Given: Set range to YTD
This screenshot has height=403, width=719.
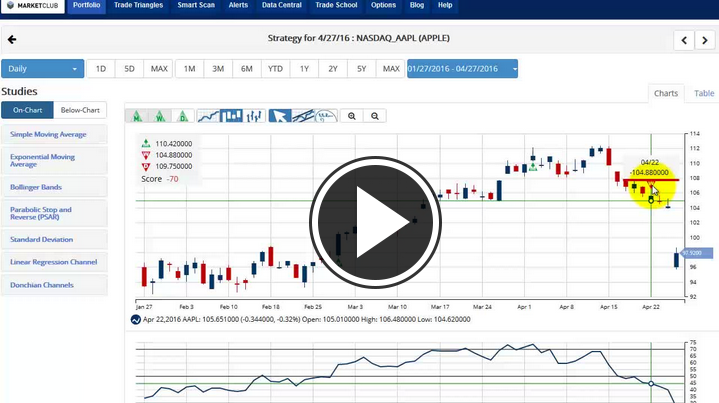Looking at the screenshot, I should 276,69.
